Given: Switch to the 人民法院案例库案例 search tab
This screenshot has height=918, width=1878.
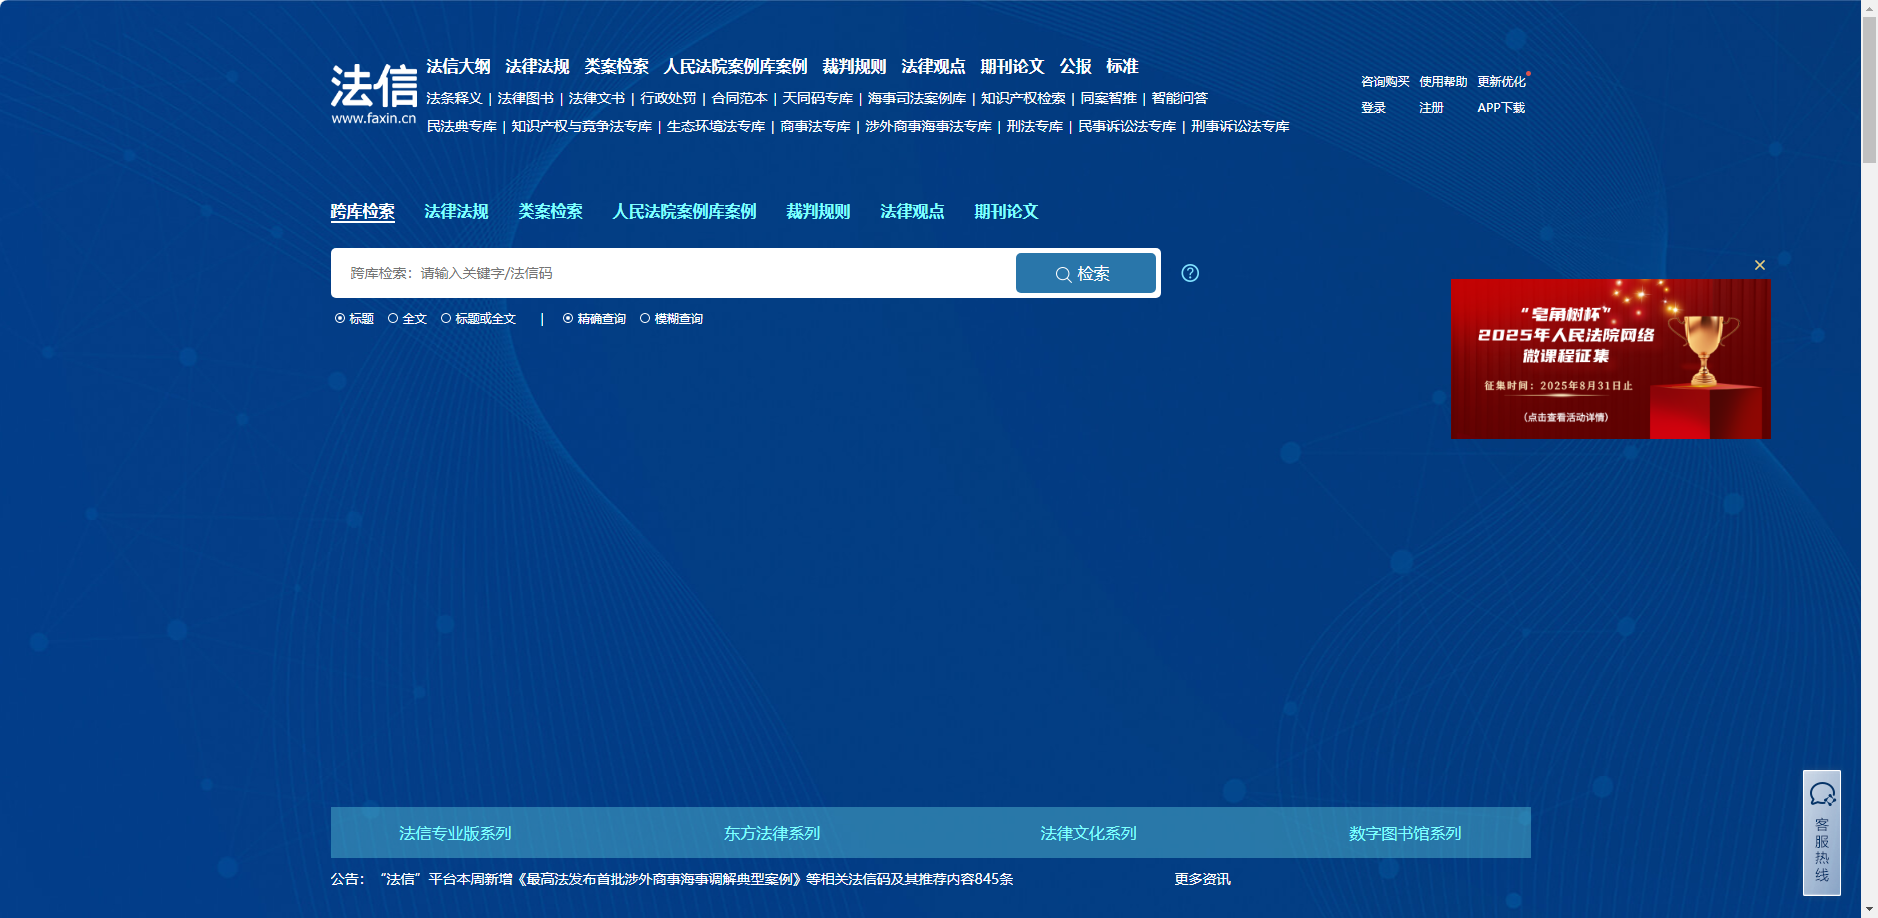Looking at the screenshot, I should pyautogui.click(x=684, y=212).
